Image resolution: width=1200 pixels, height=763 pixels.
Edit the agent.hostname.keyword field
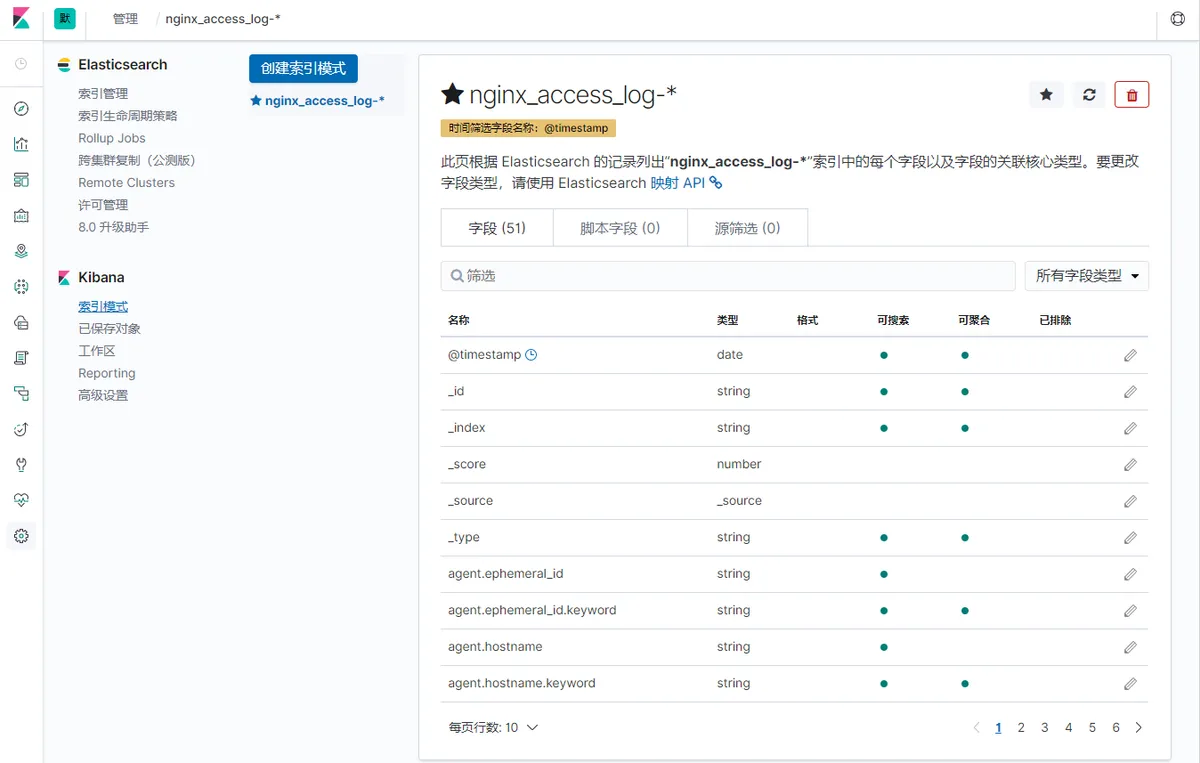1130,684
